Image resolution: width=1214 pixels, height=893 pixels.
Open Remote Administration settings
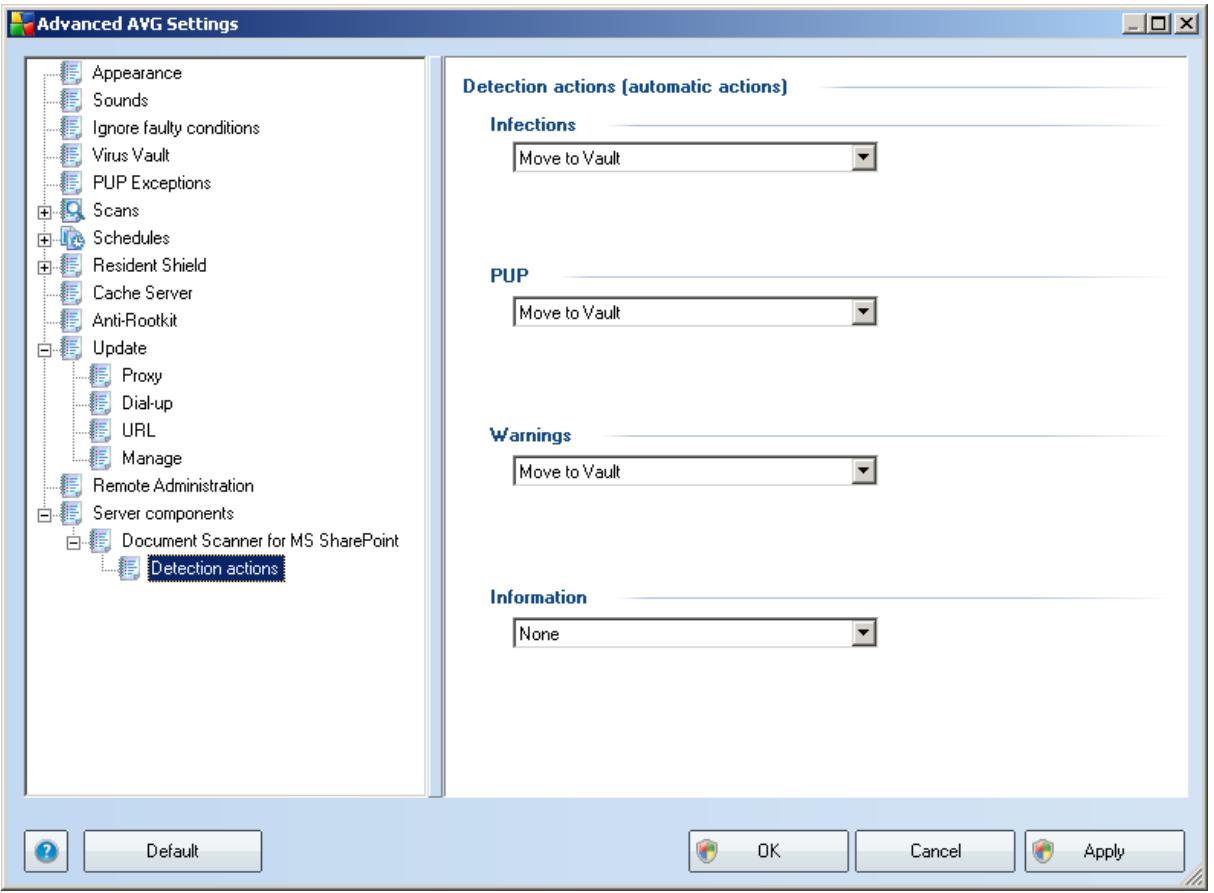pos(172,486)
